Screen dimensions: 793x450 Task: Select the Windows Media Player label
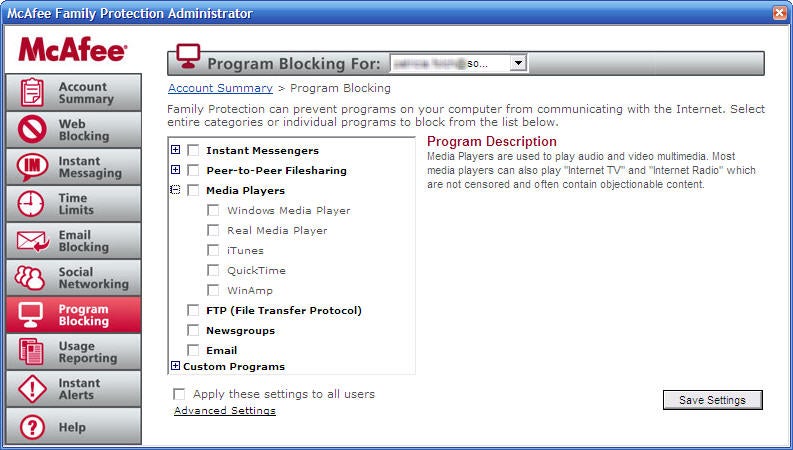click(x=289, y=210)
